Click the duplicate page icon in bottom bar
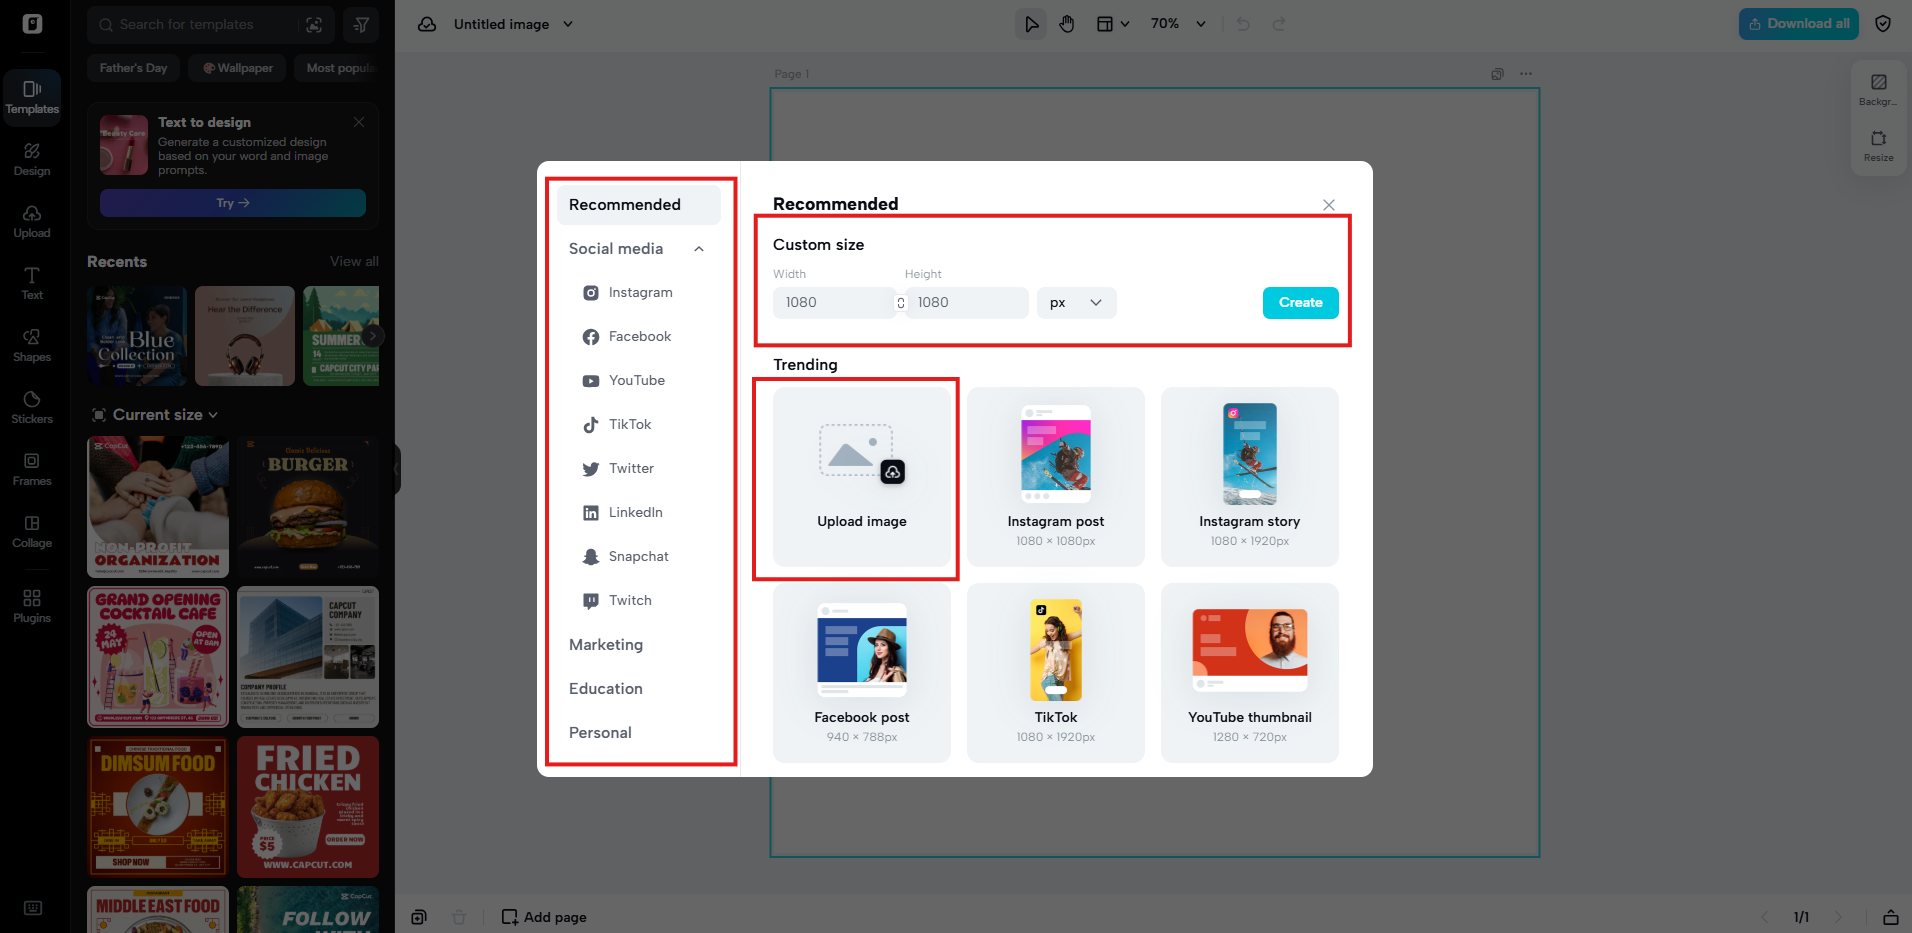 [x=419, y=917]
